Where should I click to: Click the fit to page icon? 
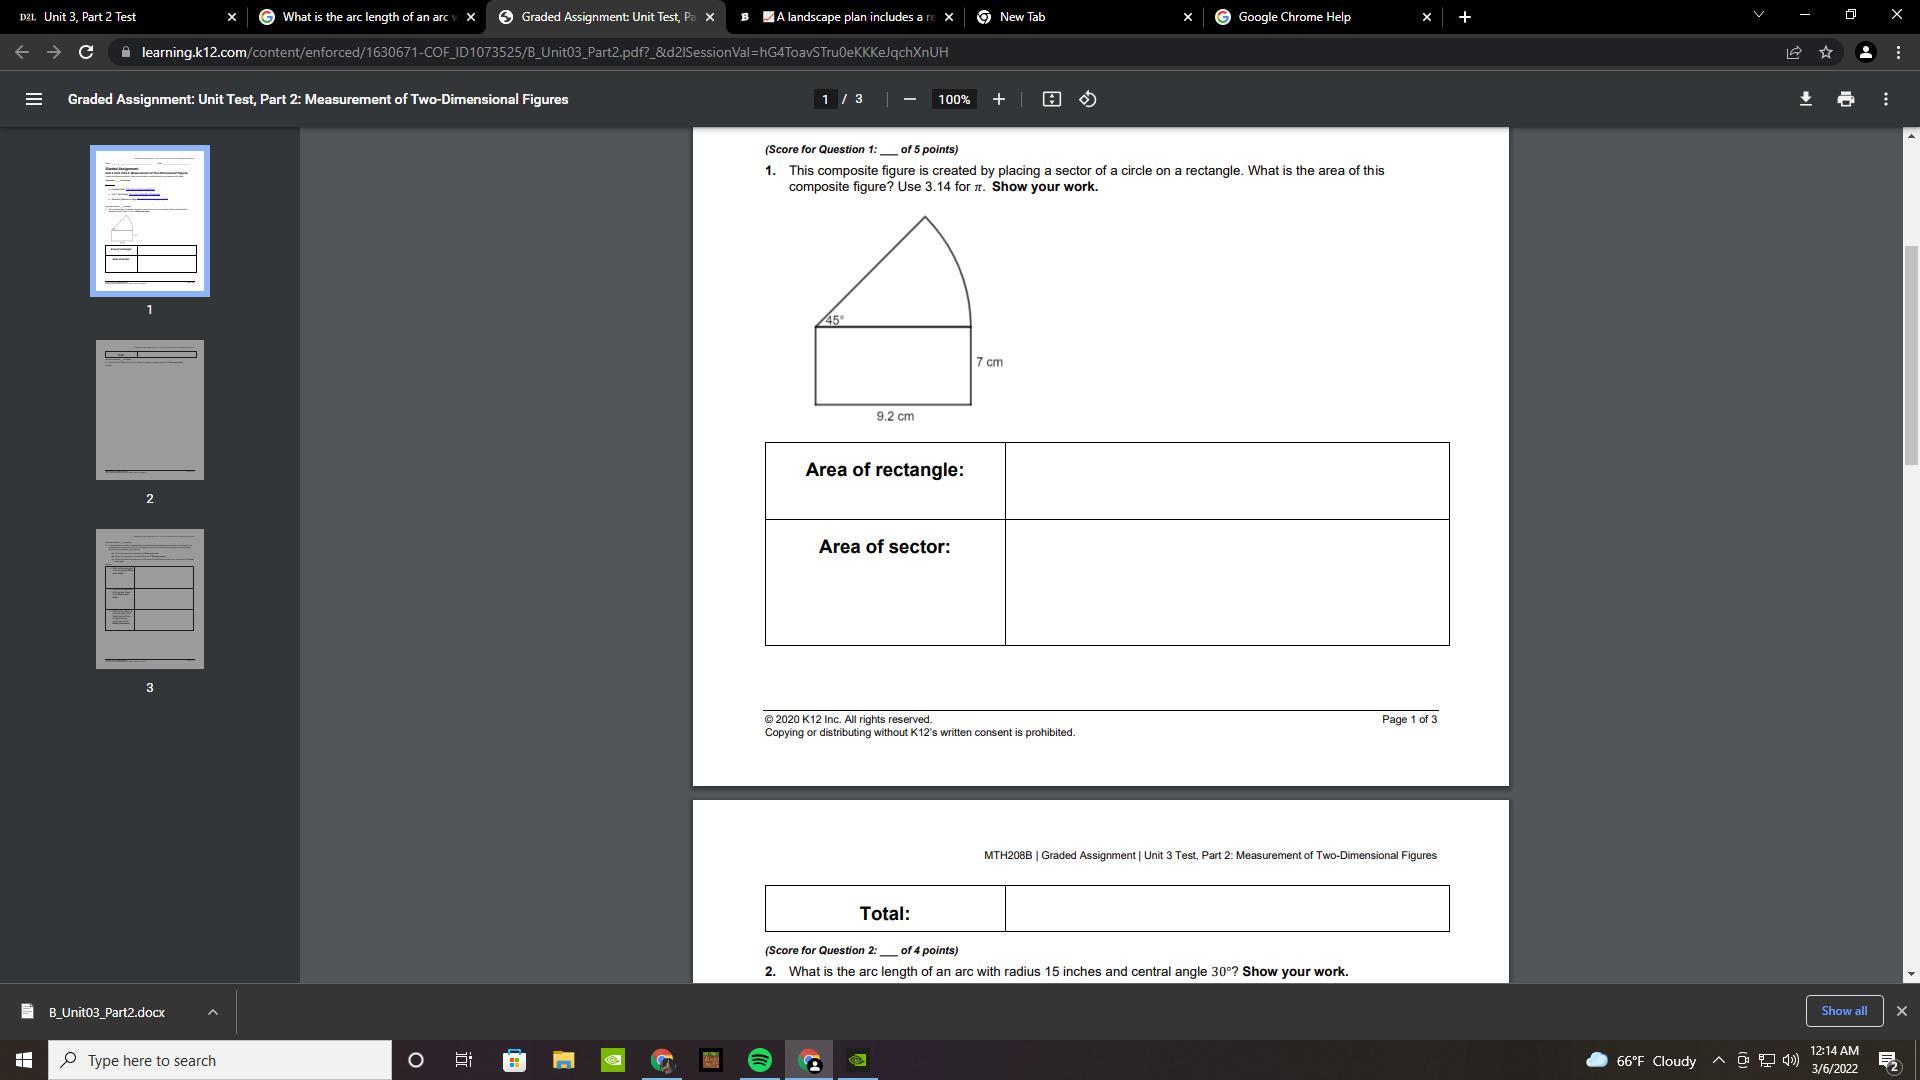pos(1051,99)
